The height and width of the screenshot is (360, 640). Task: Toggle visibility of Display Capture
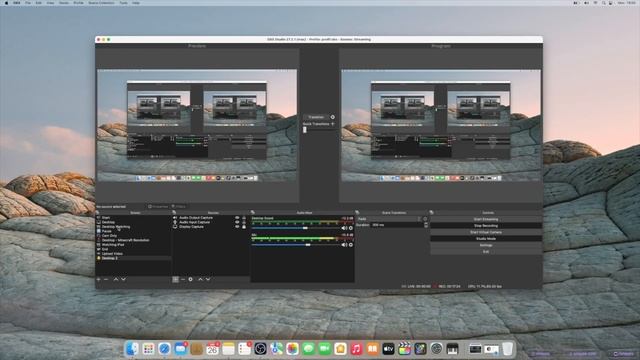237,227
